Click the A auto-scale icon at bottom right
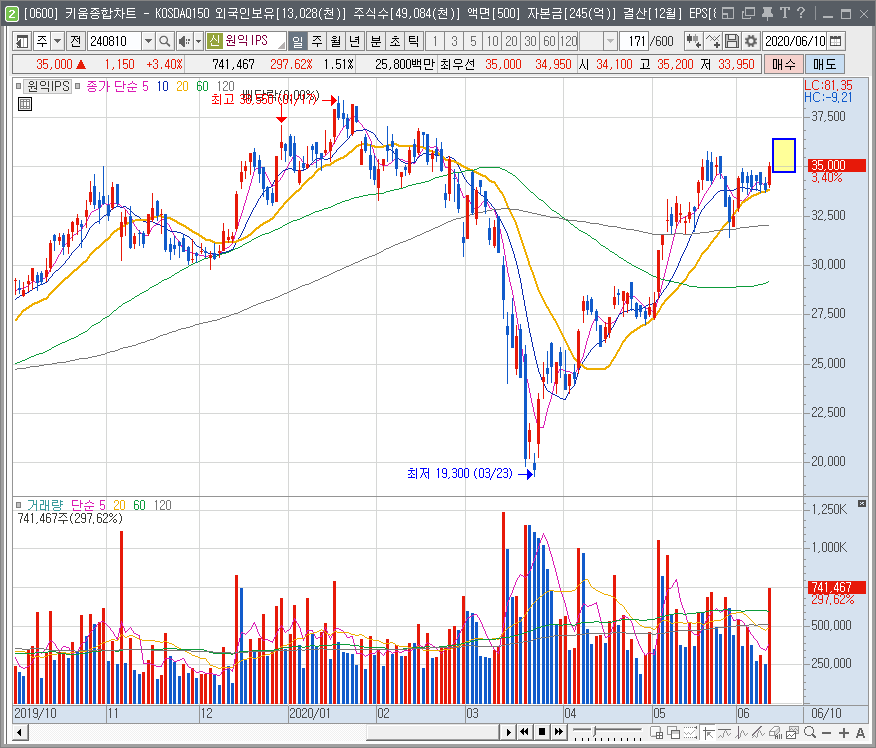This screenshot has height=748, width=876. click(x=860, y=732)
